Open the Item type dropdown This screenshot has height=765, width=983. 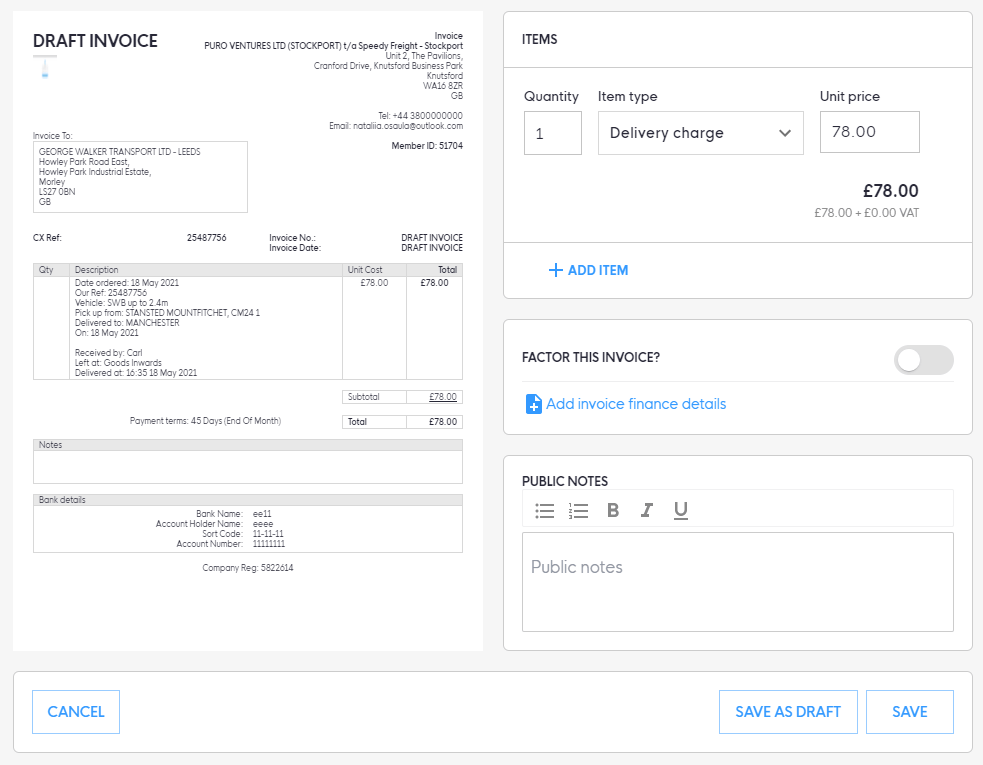(x=700, y=133)
